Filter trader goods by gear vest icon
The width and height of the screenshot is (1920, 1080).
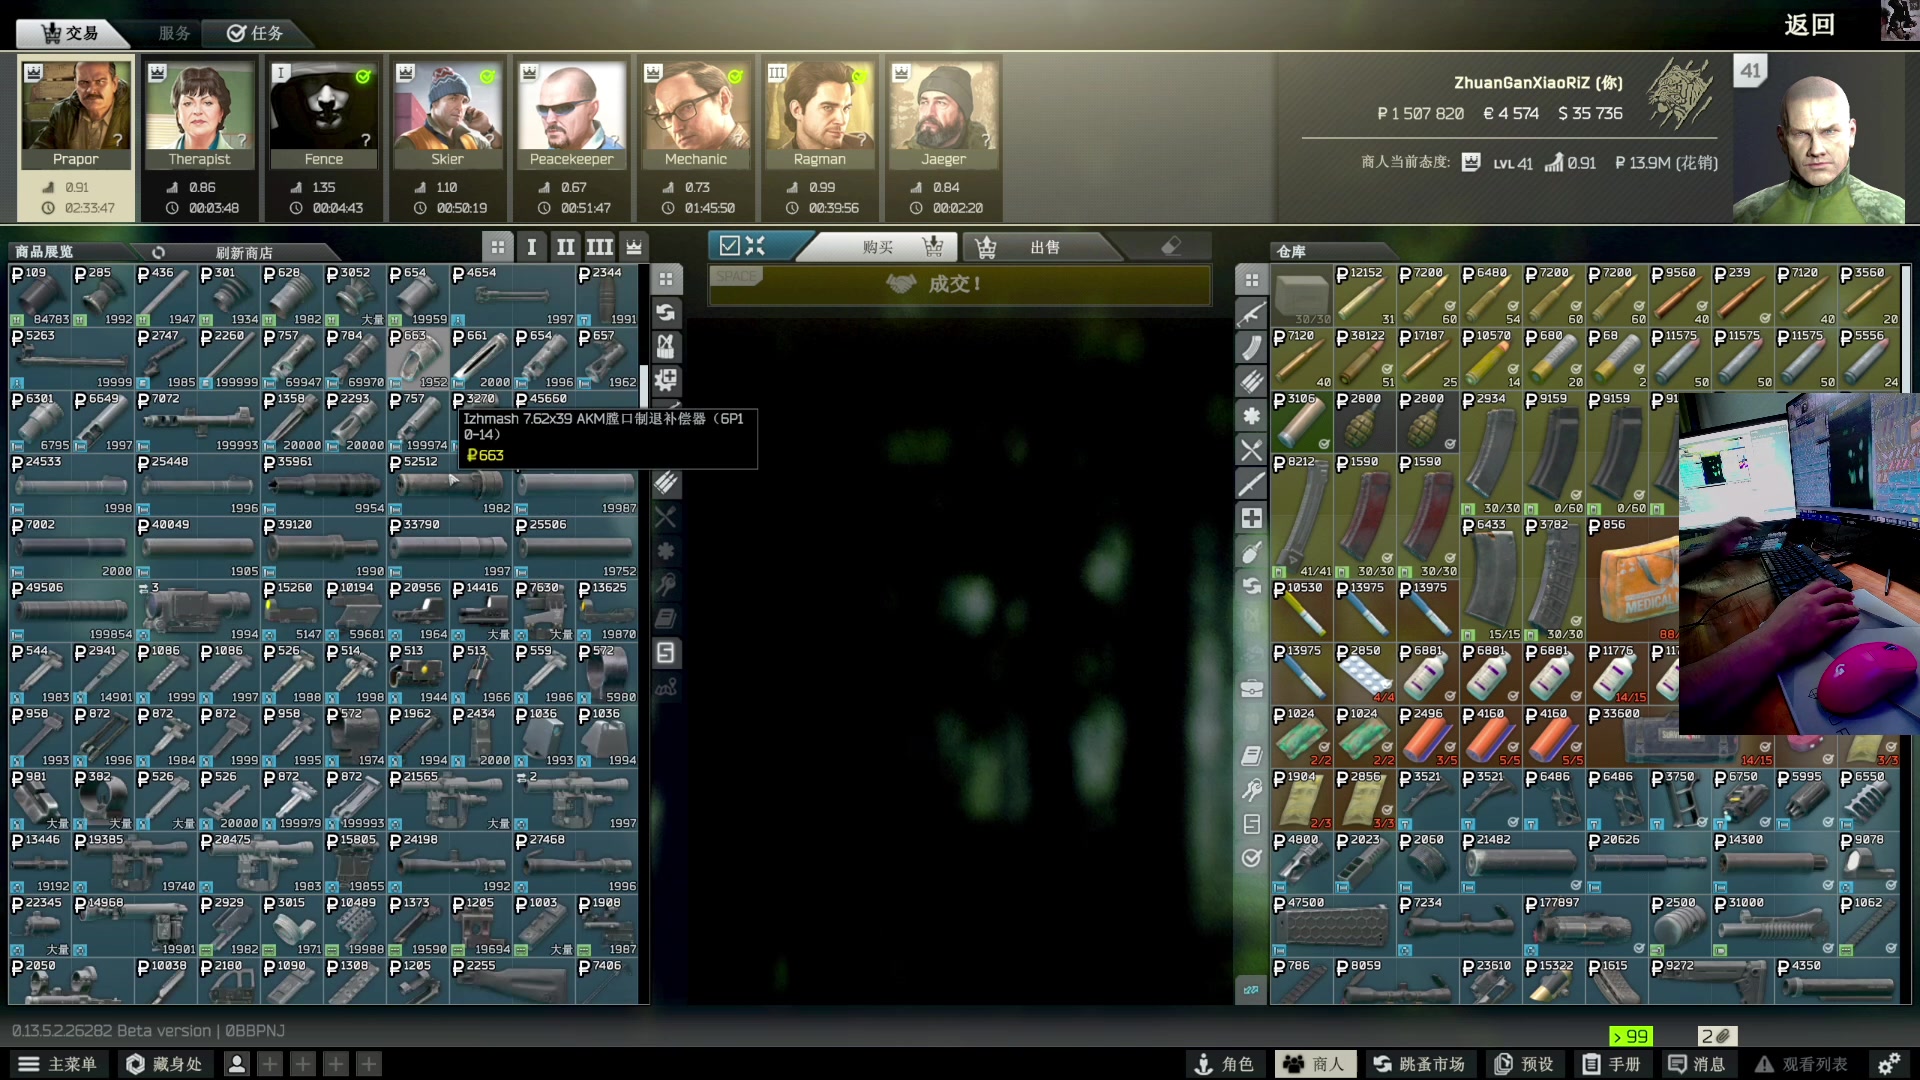(x=666, y=347)
